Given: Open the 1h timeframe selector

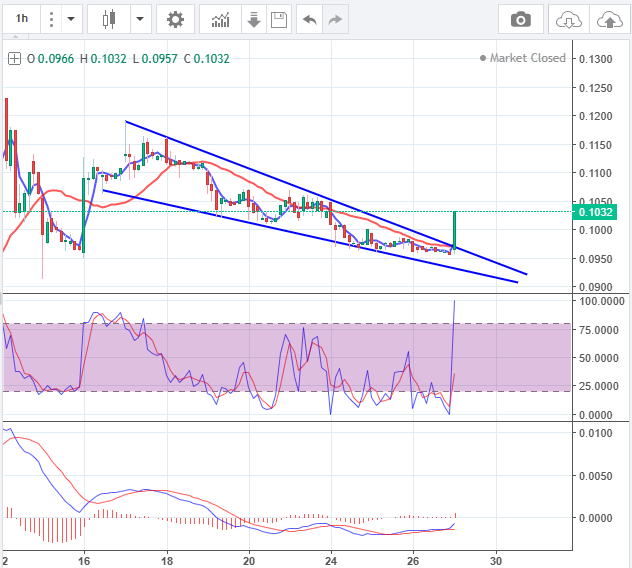Looking at the screenshot, I should point(22,19).
